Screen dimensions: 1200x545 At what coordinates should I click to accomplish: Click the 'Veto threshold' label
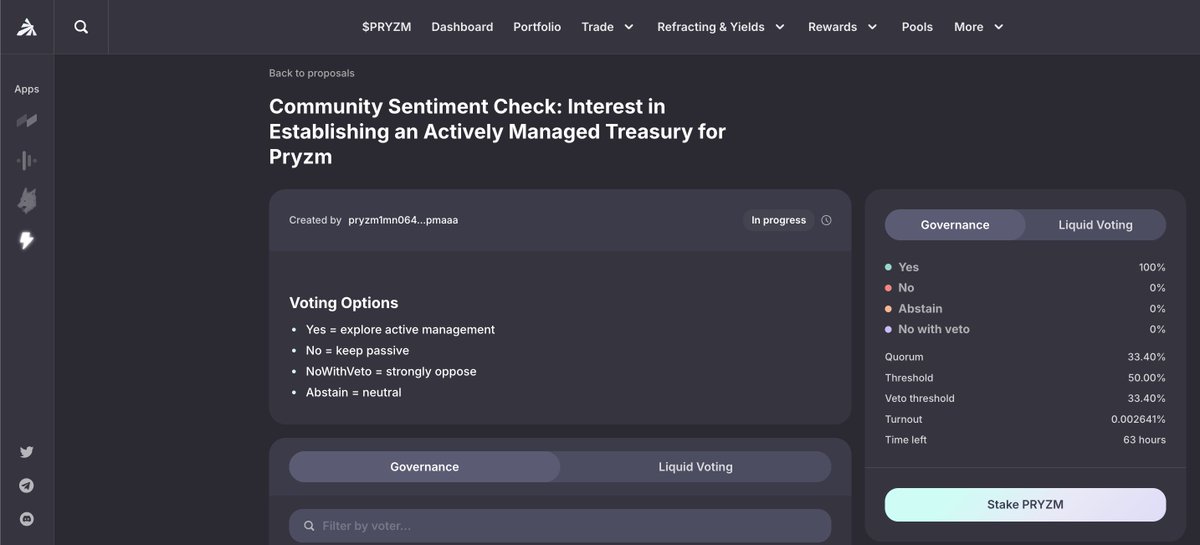(920, 398)
